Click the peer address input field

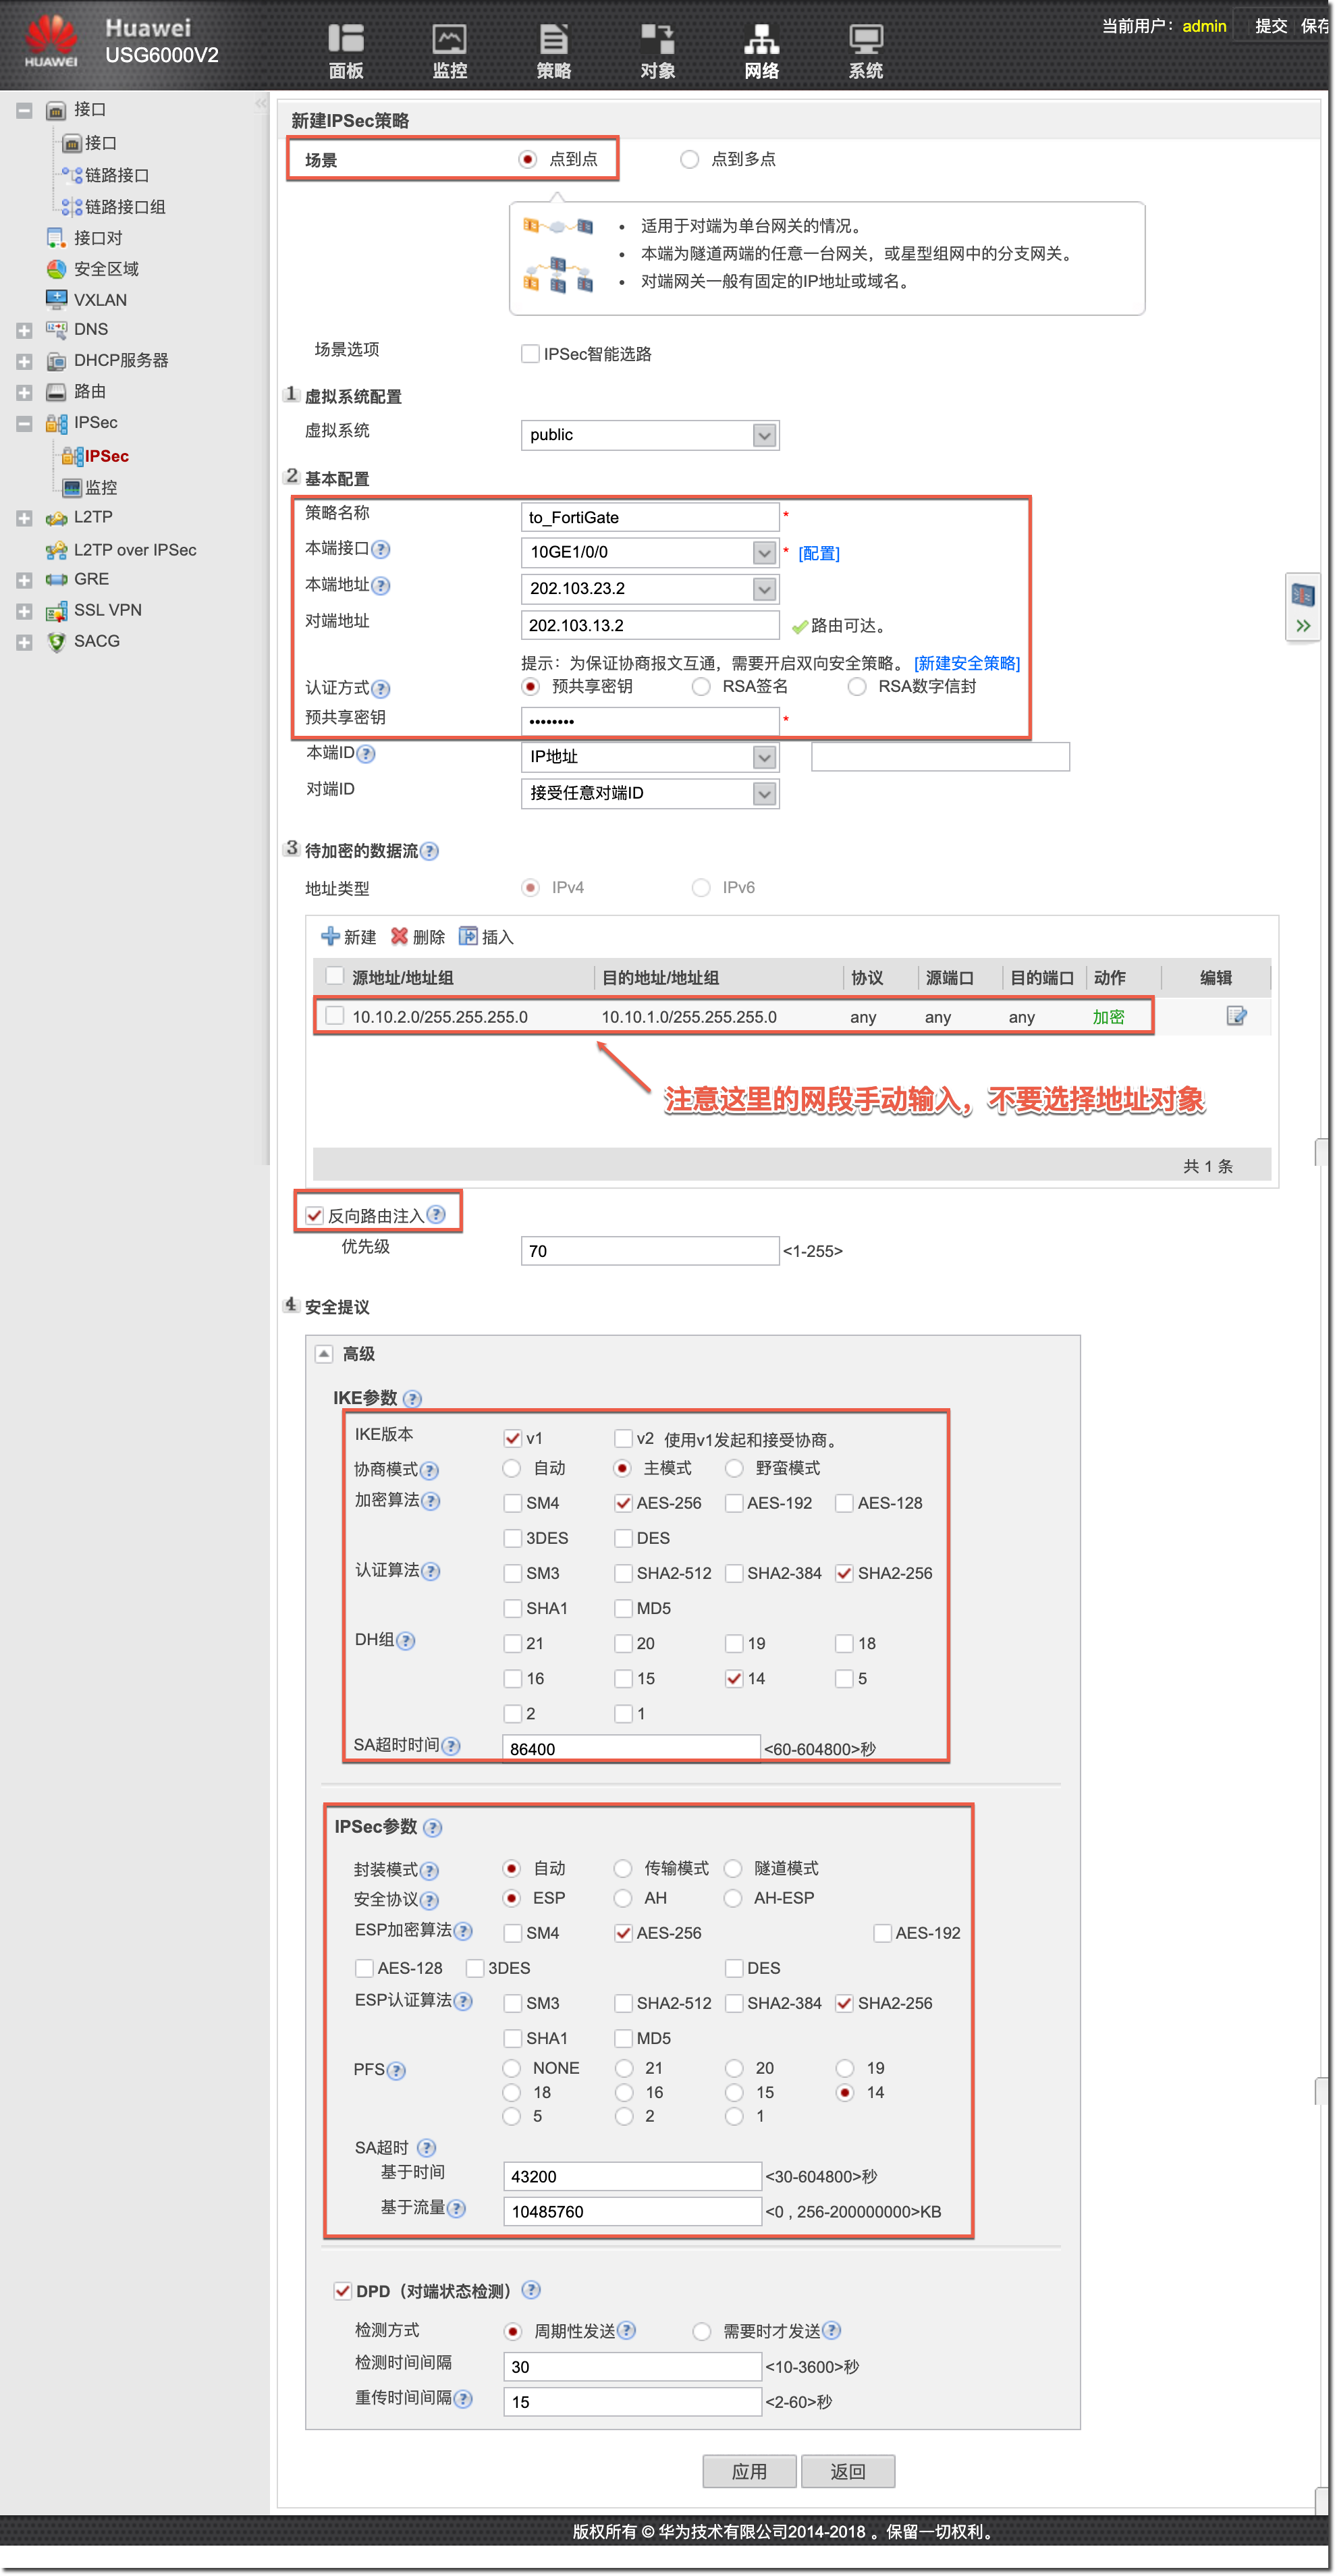[x=649, y=625]
